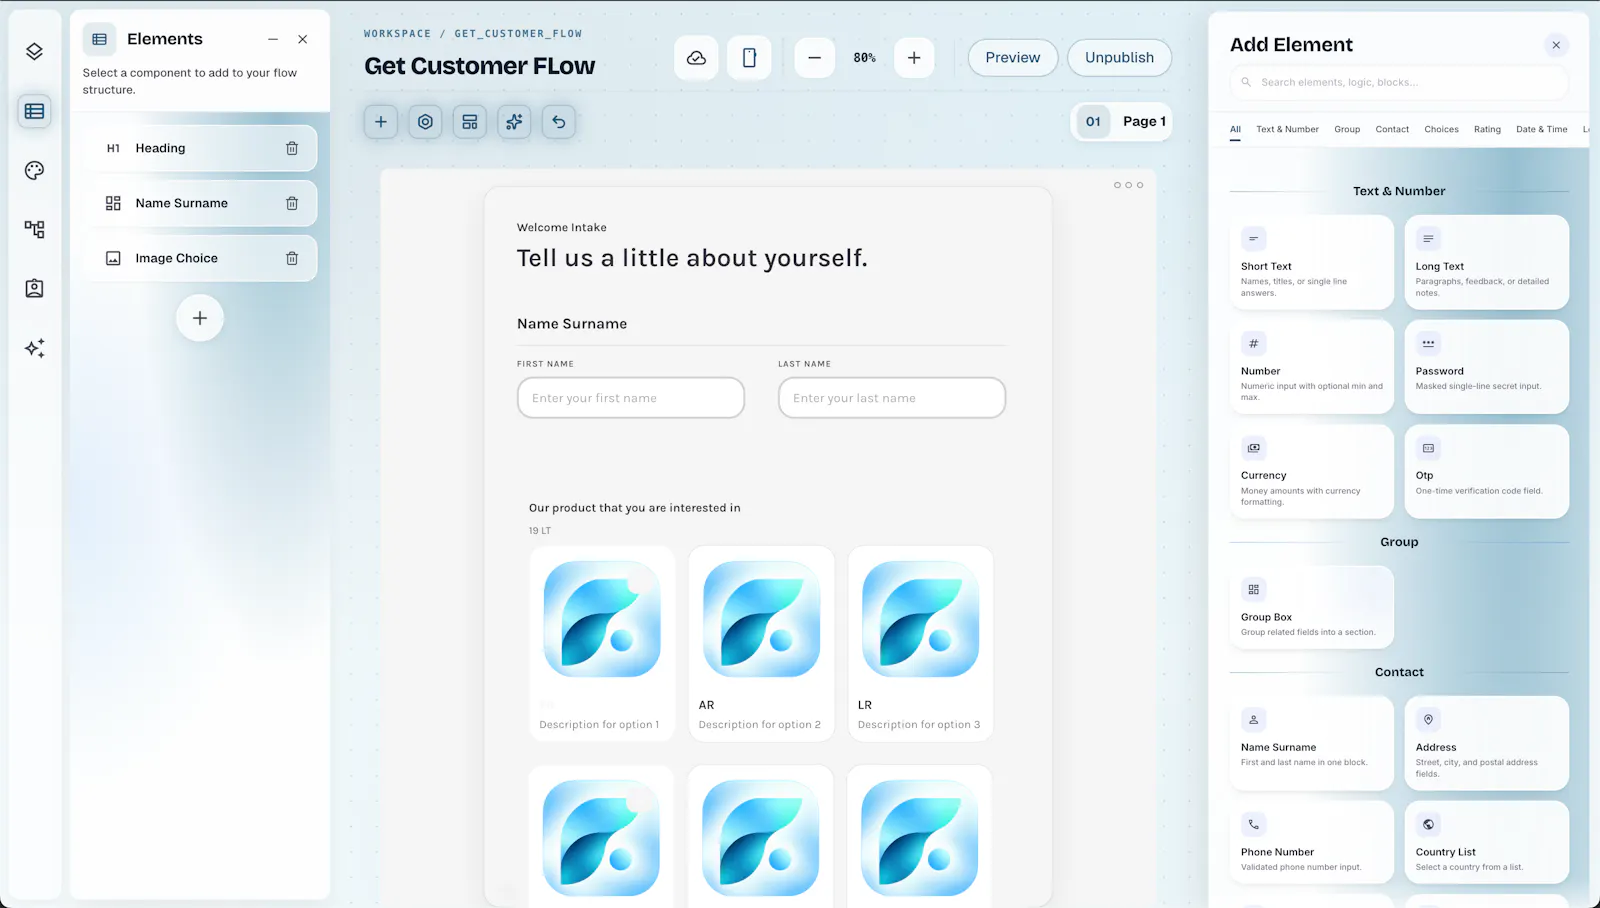Click round plus button below element list
The width and height of the screenshot is (1600, 908).
tap(200, 318)
